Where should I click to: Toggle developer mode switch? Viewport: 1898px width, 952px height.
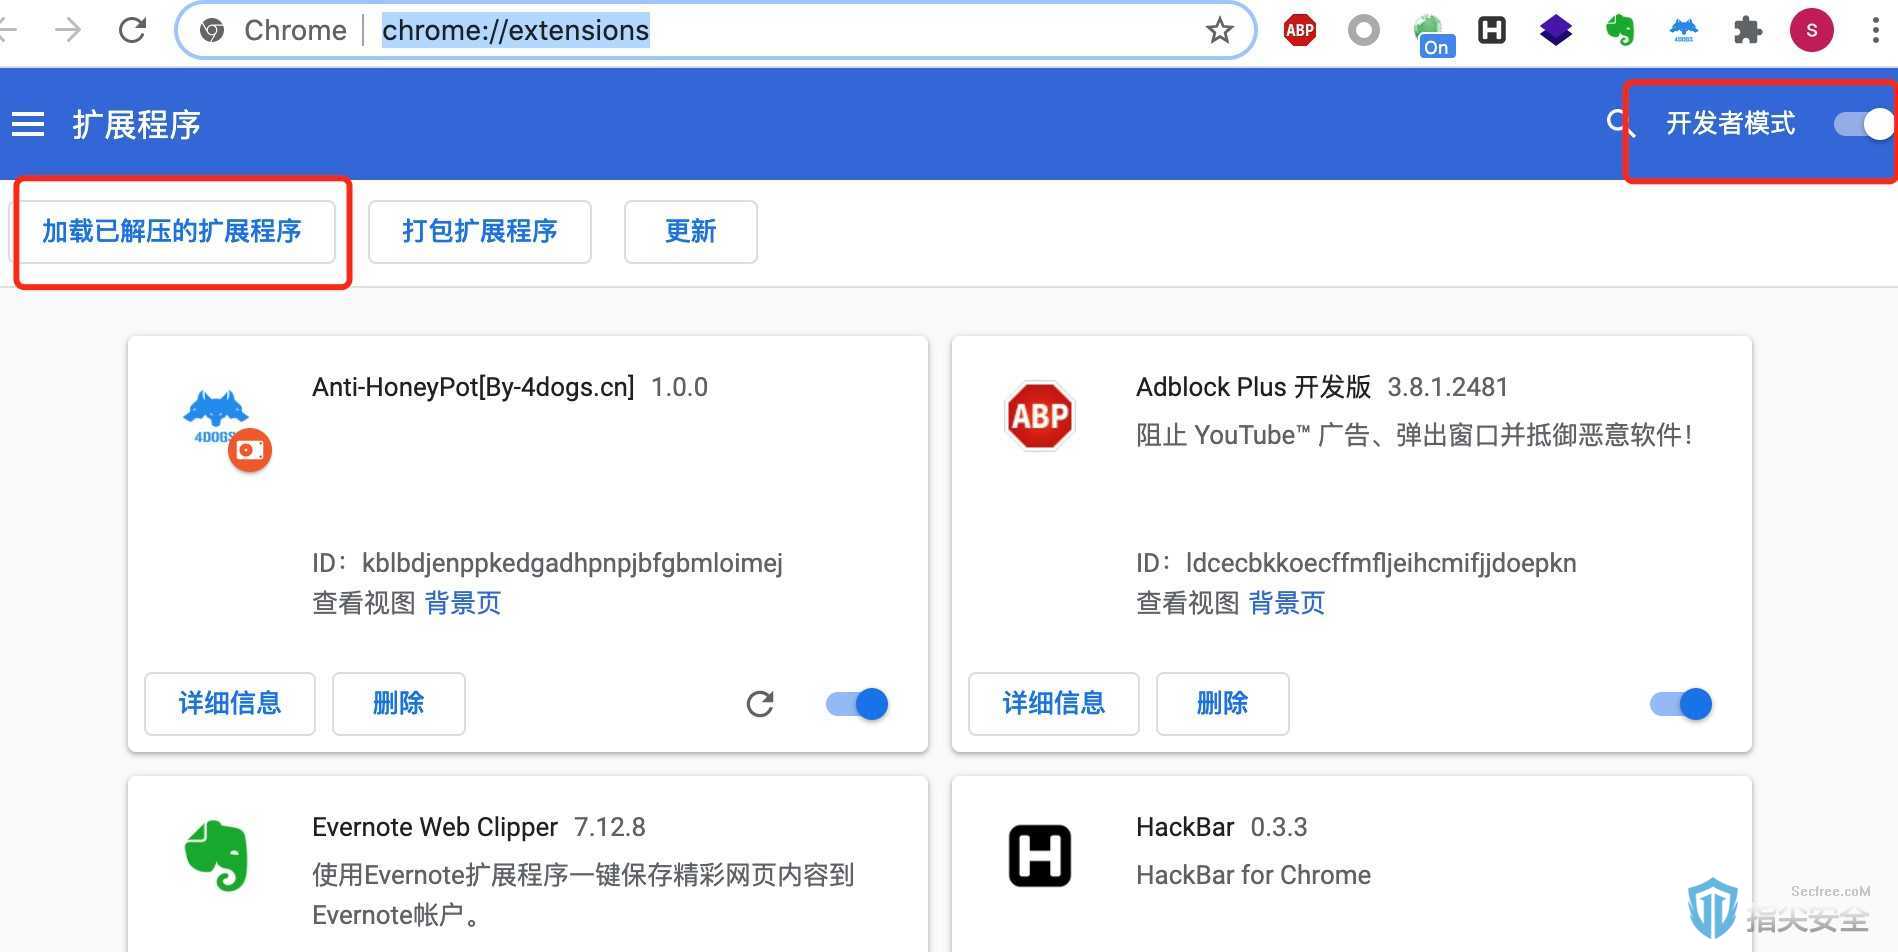(x=1864, y=124)
